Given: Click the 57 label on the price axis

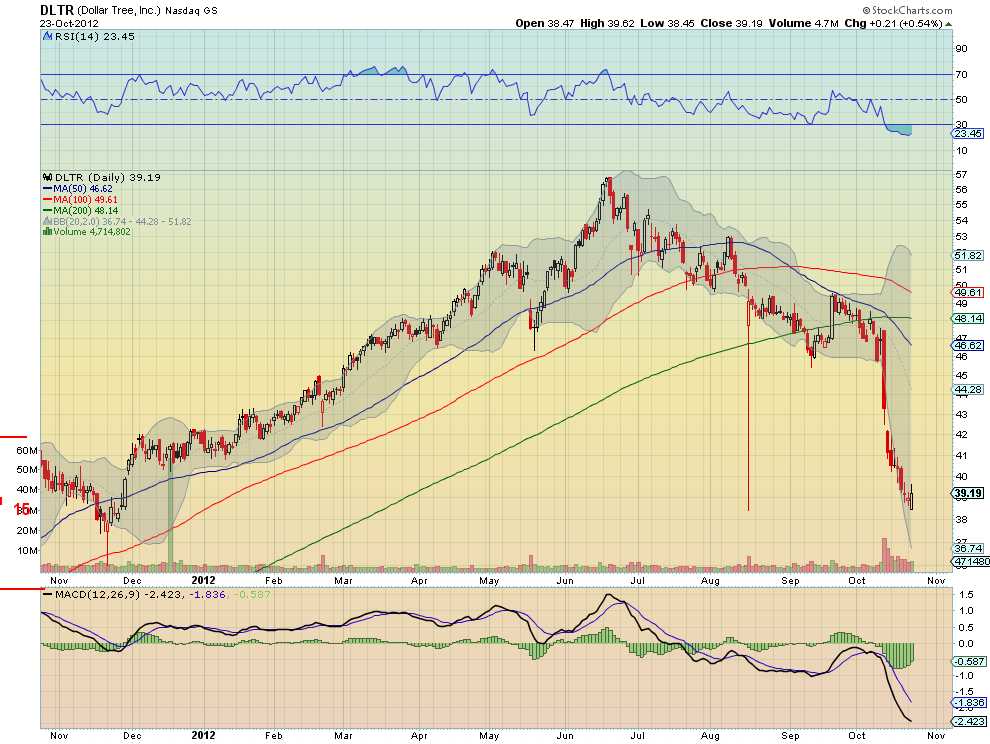Looking at the screenshot, I should coord(961,174).
